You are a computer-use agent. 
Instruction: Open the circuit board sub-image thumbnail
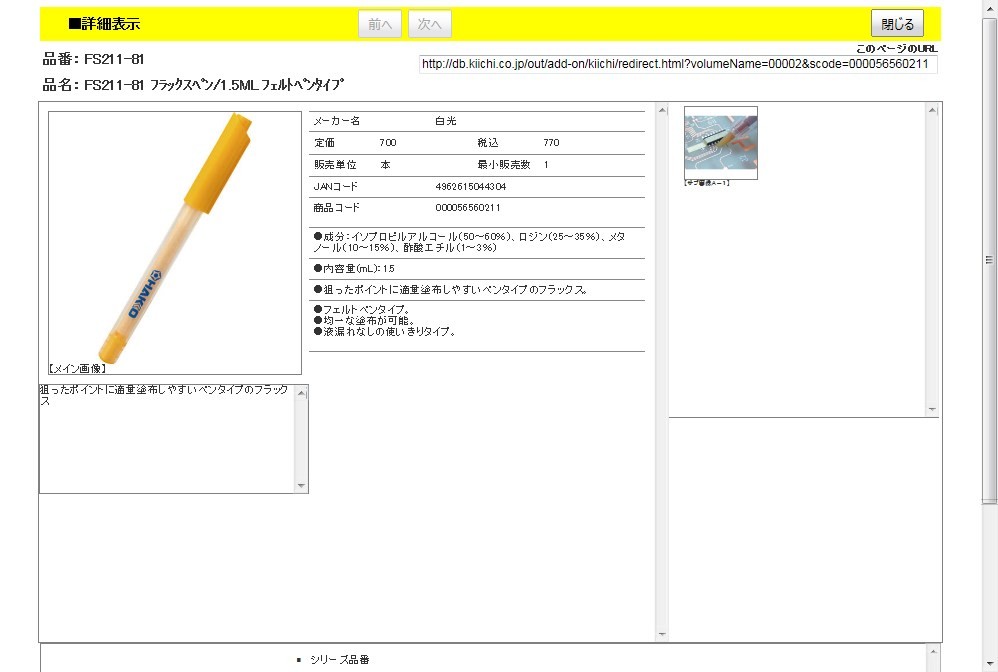[720, 143]
